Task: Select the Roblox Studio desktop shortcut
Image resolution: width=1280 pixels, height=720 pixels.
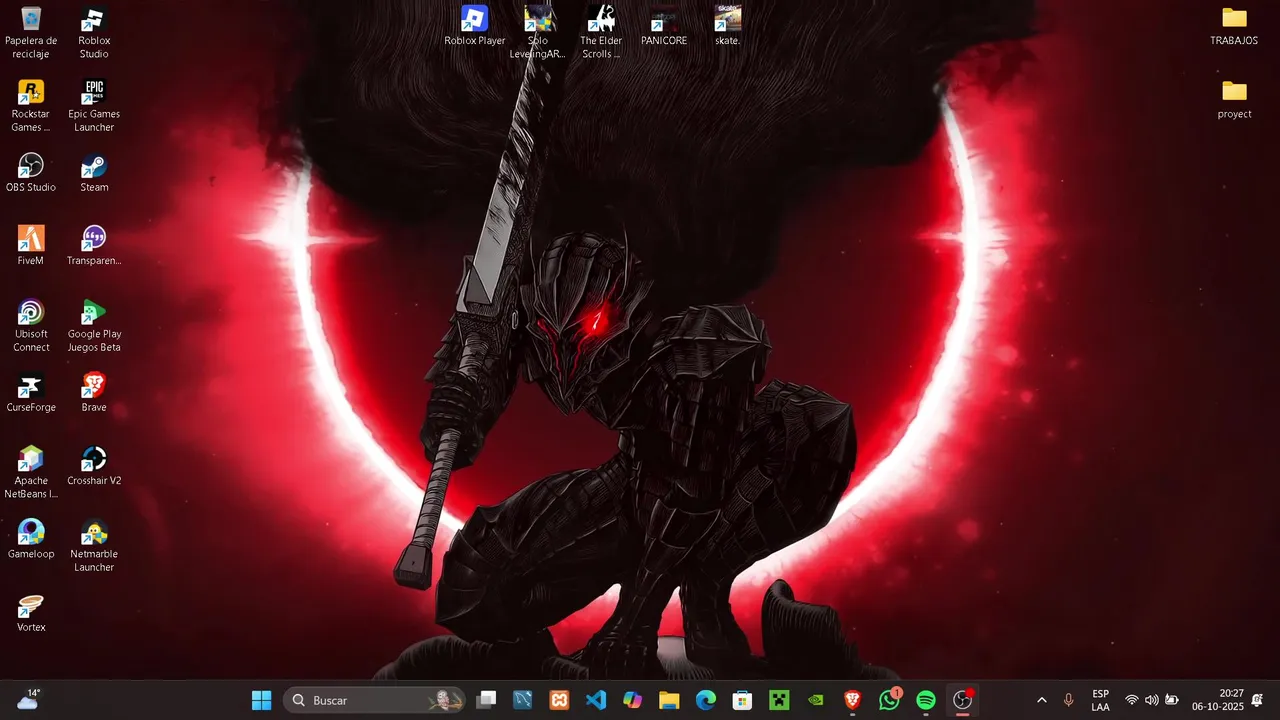Action: 94,33
